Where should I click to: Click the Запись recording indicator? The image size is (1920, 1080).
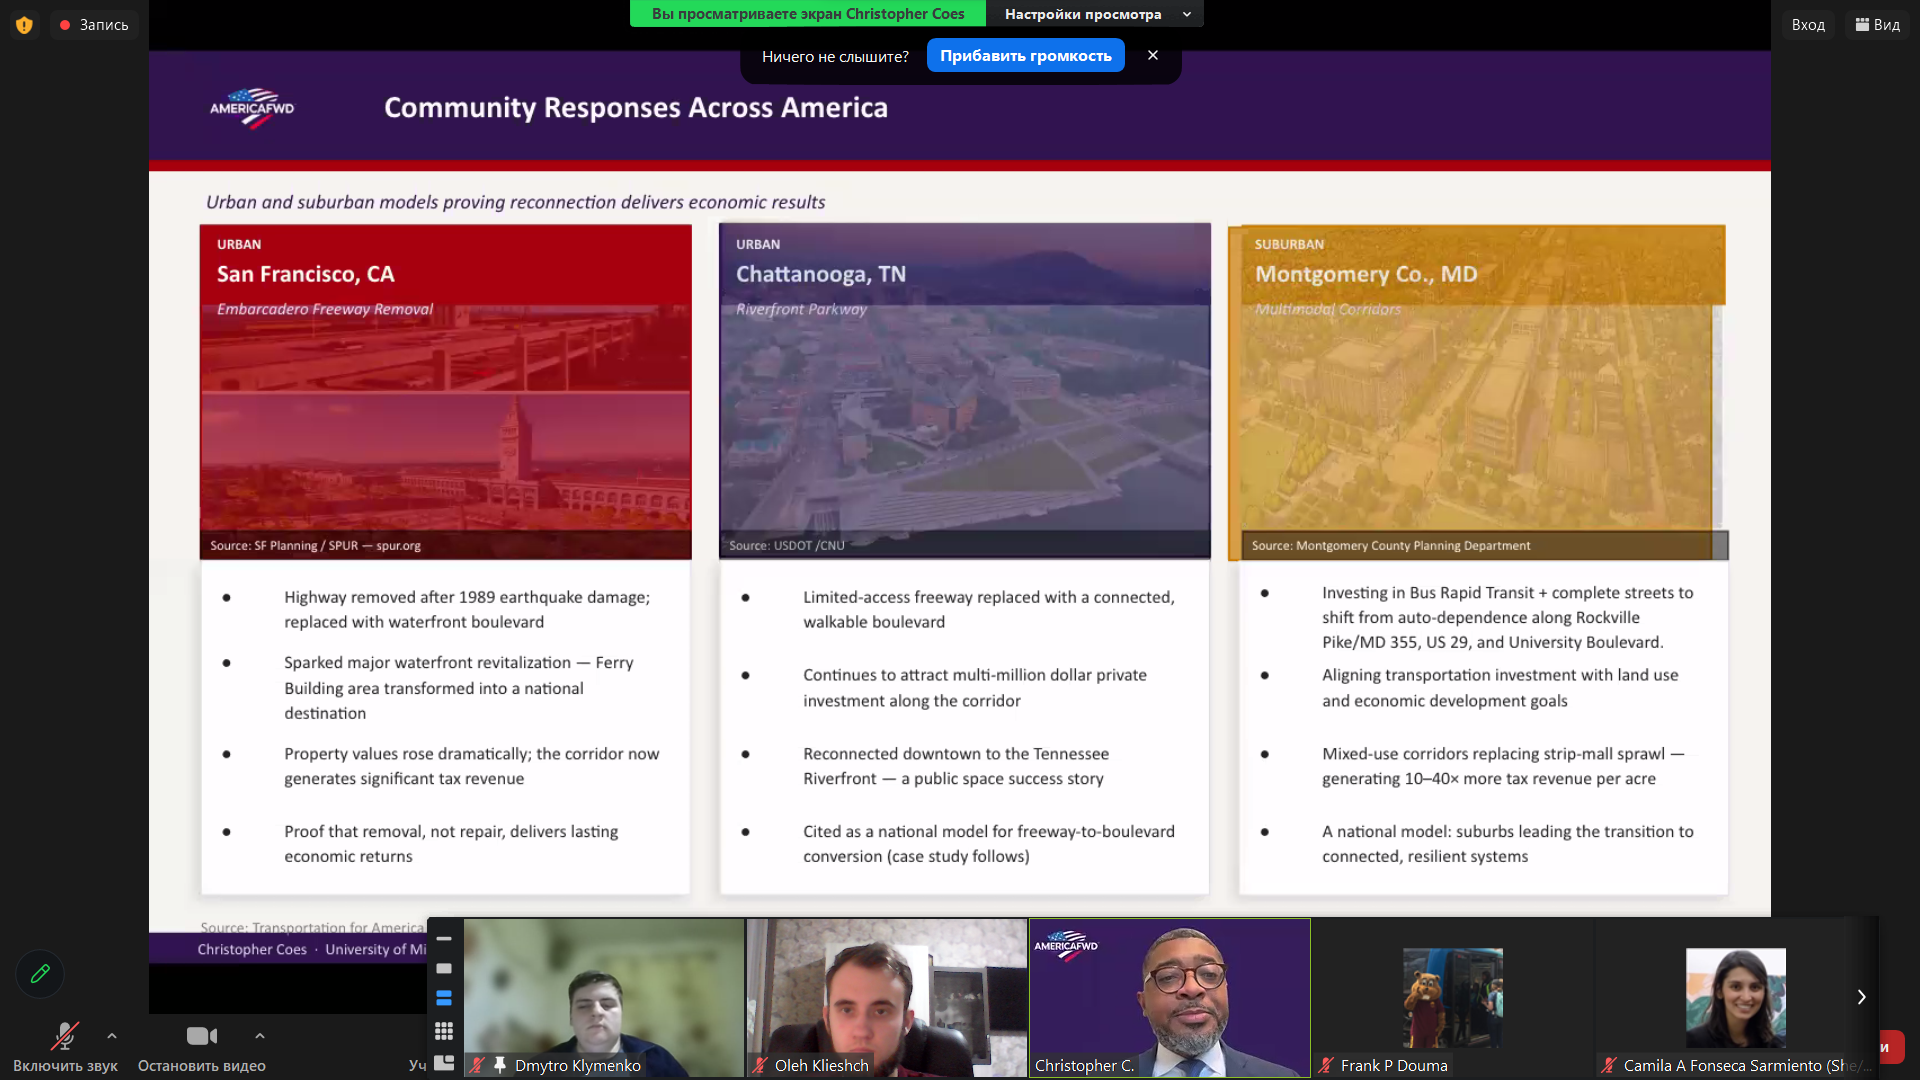click(x=94, y=25)
